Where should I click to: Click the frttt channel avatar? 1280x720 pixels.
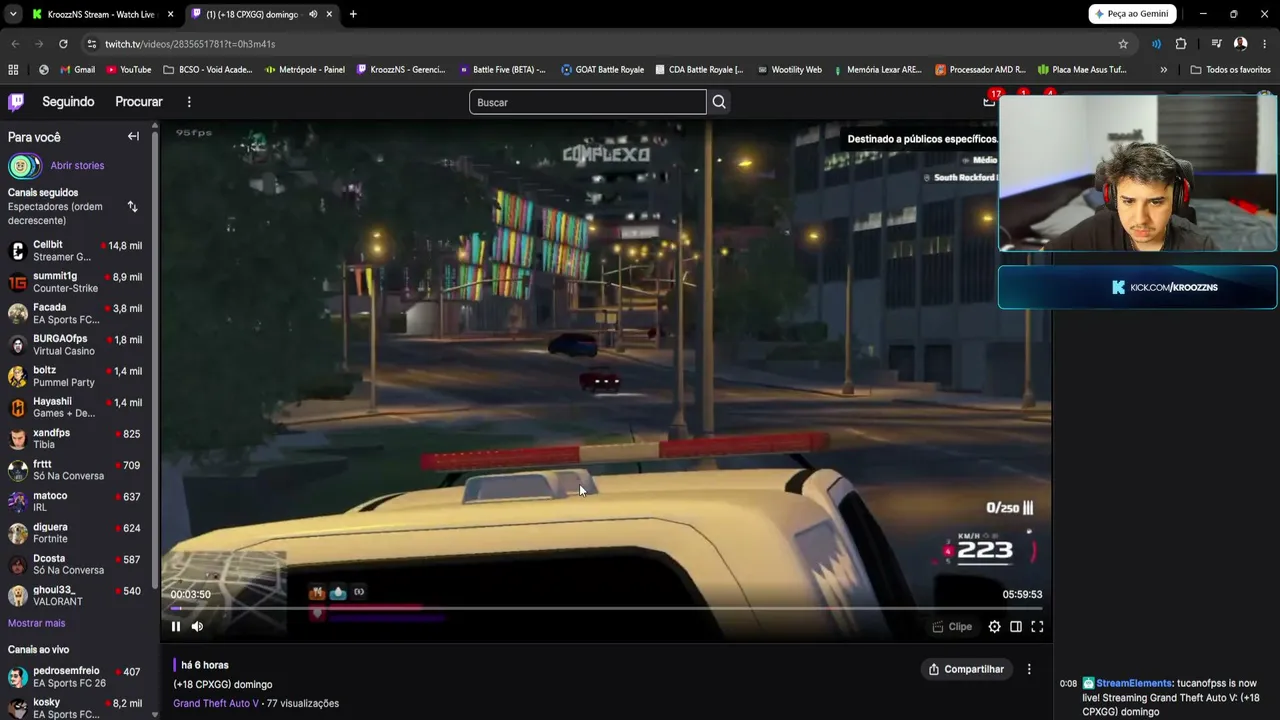coord(17,470)
